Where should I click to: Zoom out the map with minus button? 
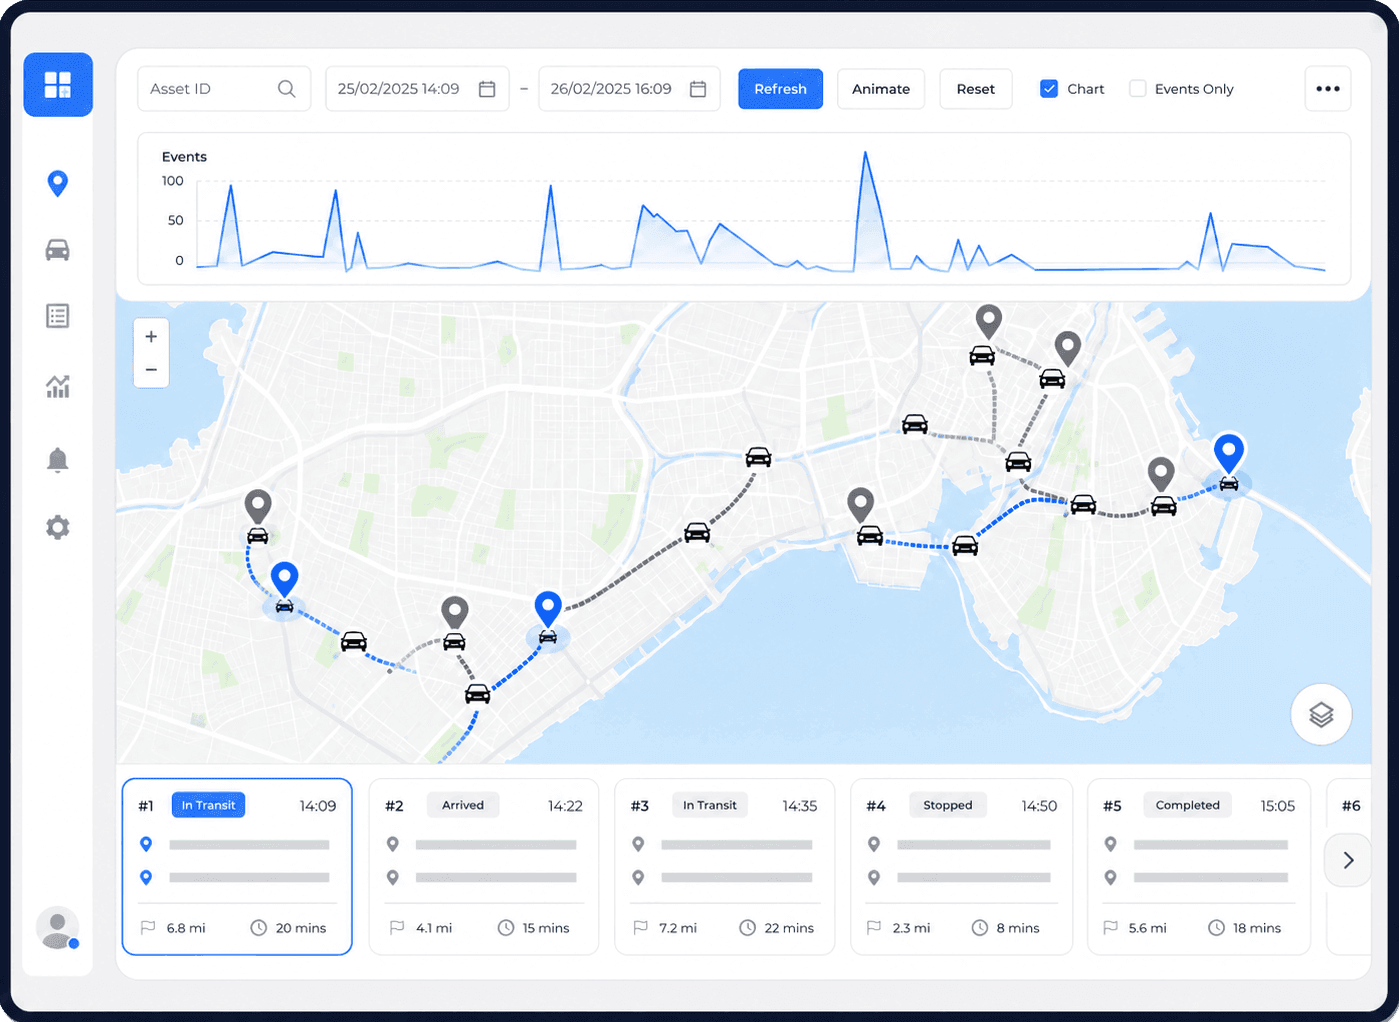[x=151, y=370]
